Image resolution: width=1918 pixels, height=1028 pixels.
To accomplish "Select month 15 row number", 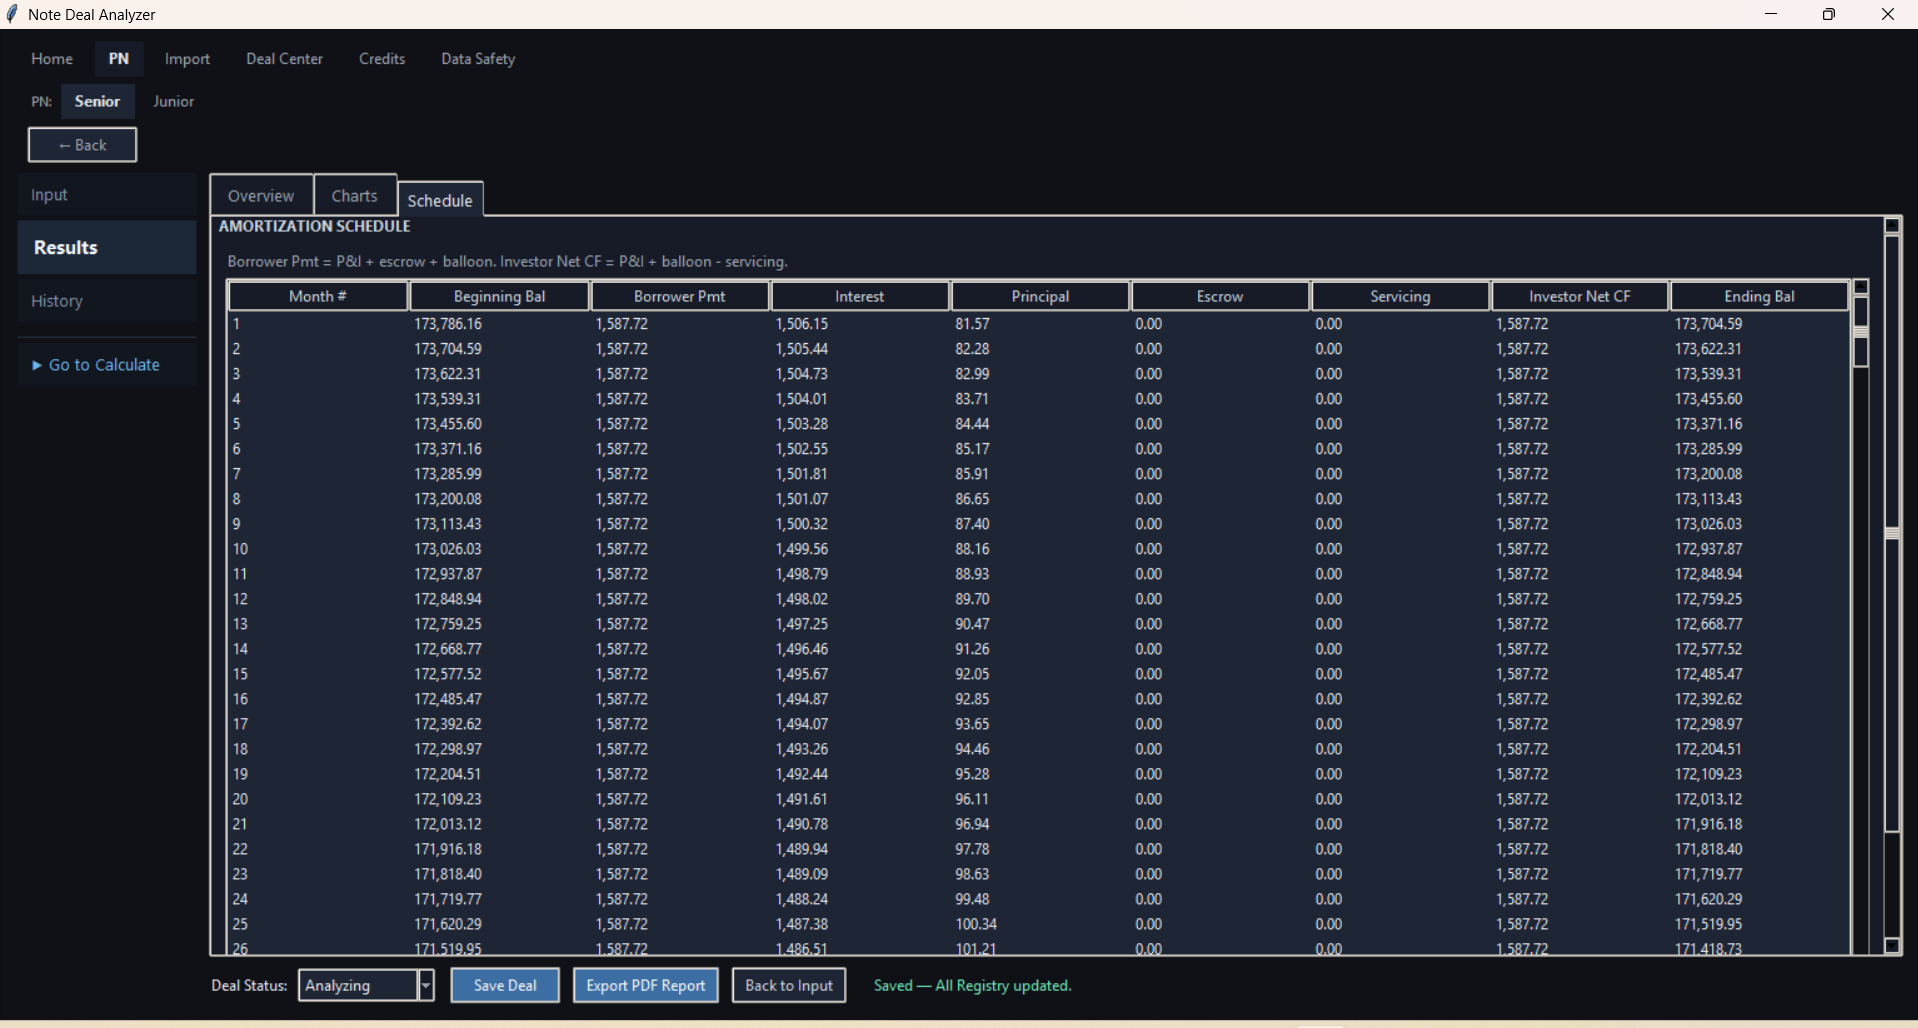I will [x=240, y=674].
